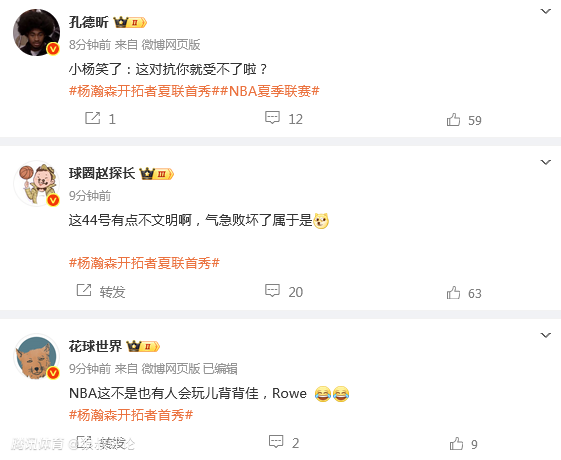Open comments on 孔德昕's post
Image resolution: width=561 pixels, height=460 pixels.
pyautogui.click(x=272, y=118)
